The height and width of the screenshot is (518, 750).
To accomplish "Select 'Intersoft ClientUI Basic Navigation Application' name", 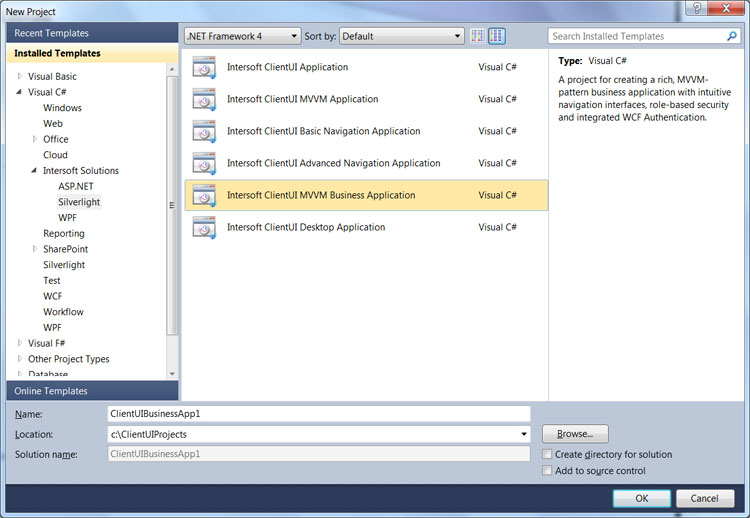I will tap(323, 131).
